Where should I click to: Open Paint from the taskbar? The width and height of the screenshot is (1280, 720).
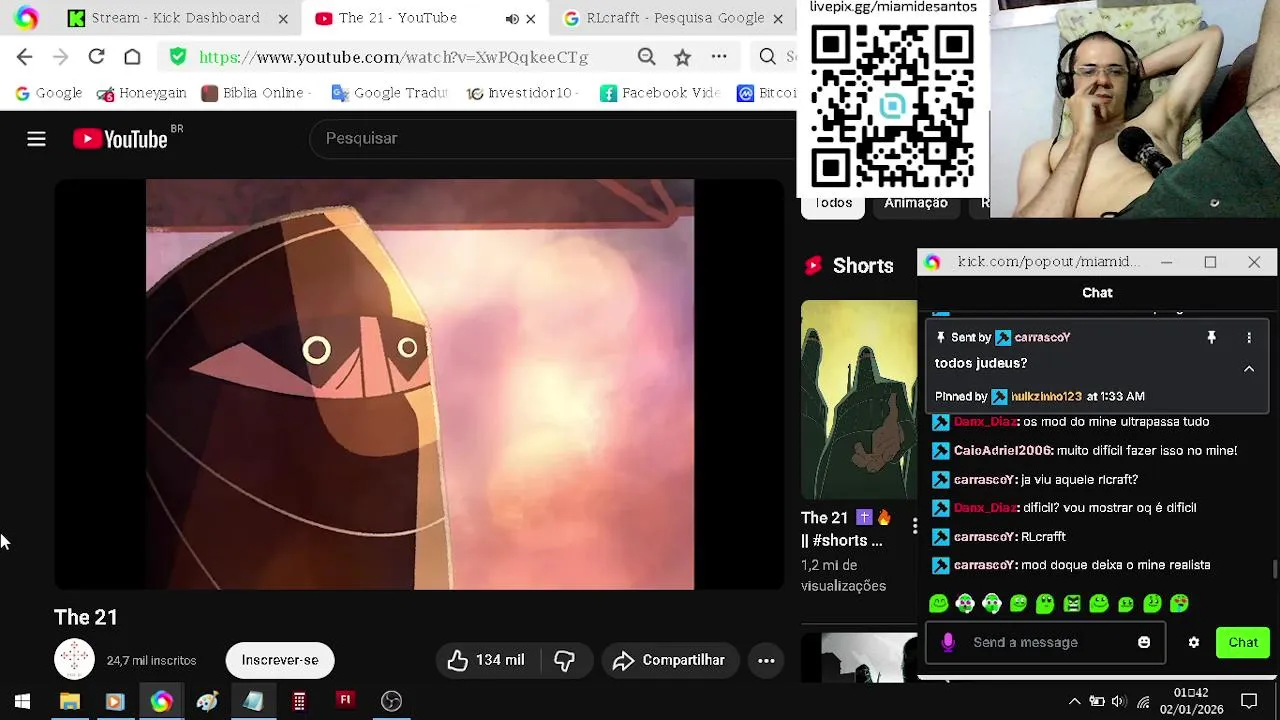[x=207, y=701]
